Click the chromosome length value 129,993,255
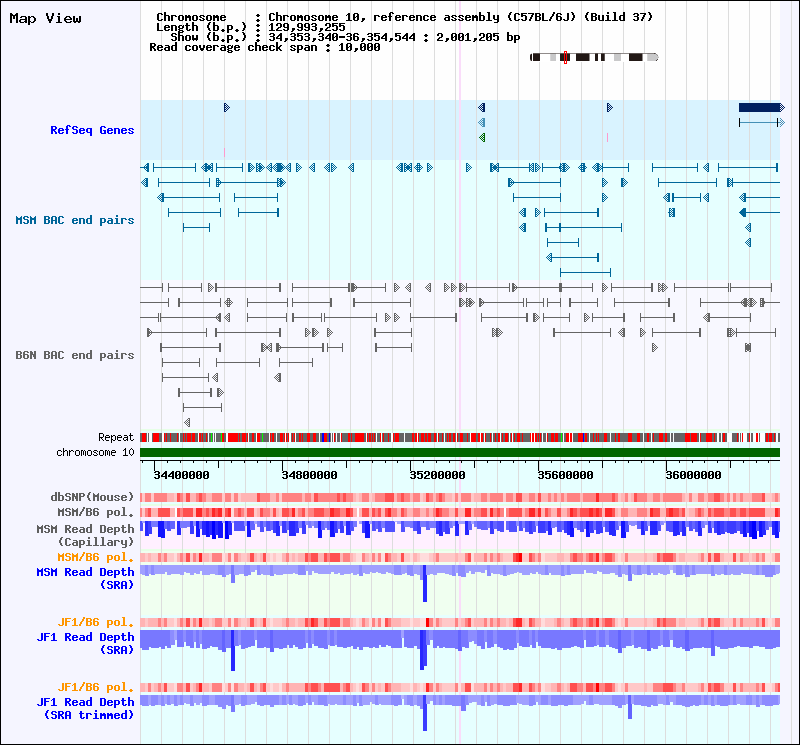 pos(307,27)
